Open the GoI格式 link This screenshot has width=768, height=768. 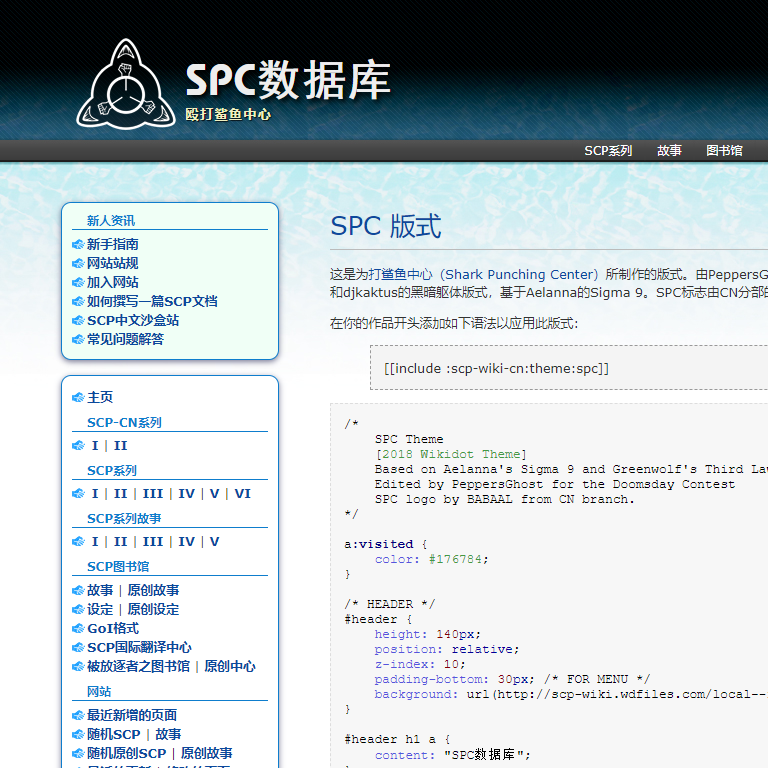(x=113, y=628)
